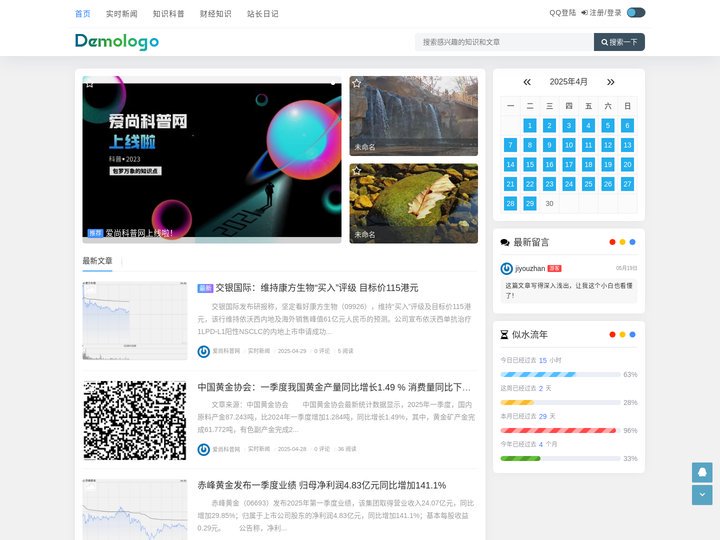Open the QR code article thumbnail

click(x=135, y=420)
